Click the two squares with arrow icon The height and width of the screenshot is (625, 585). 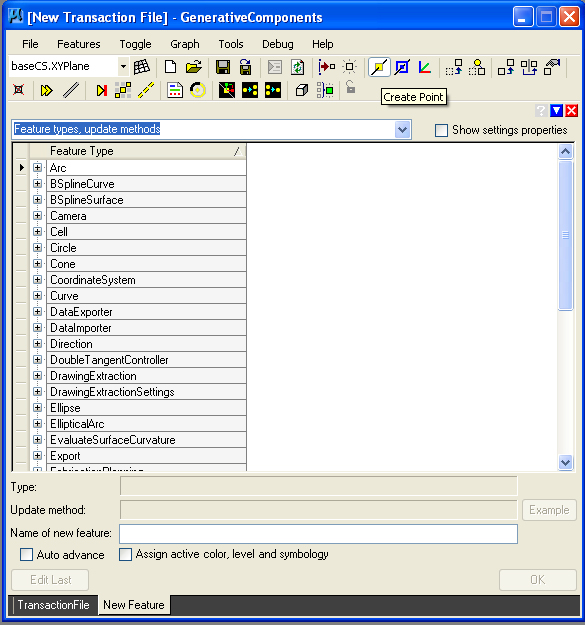[x=506, y=67]
